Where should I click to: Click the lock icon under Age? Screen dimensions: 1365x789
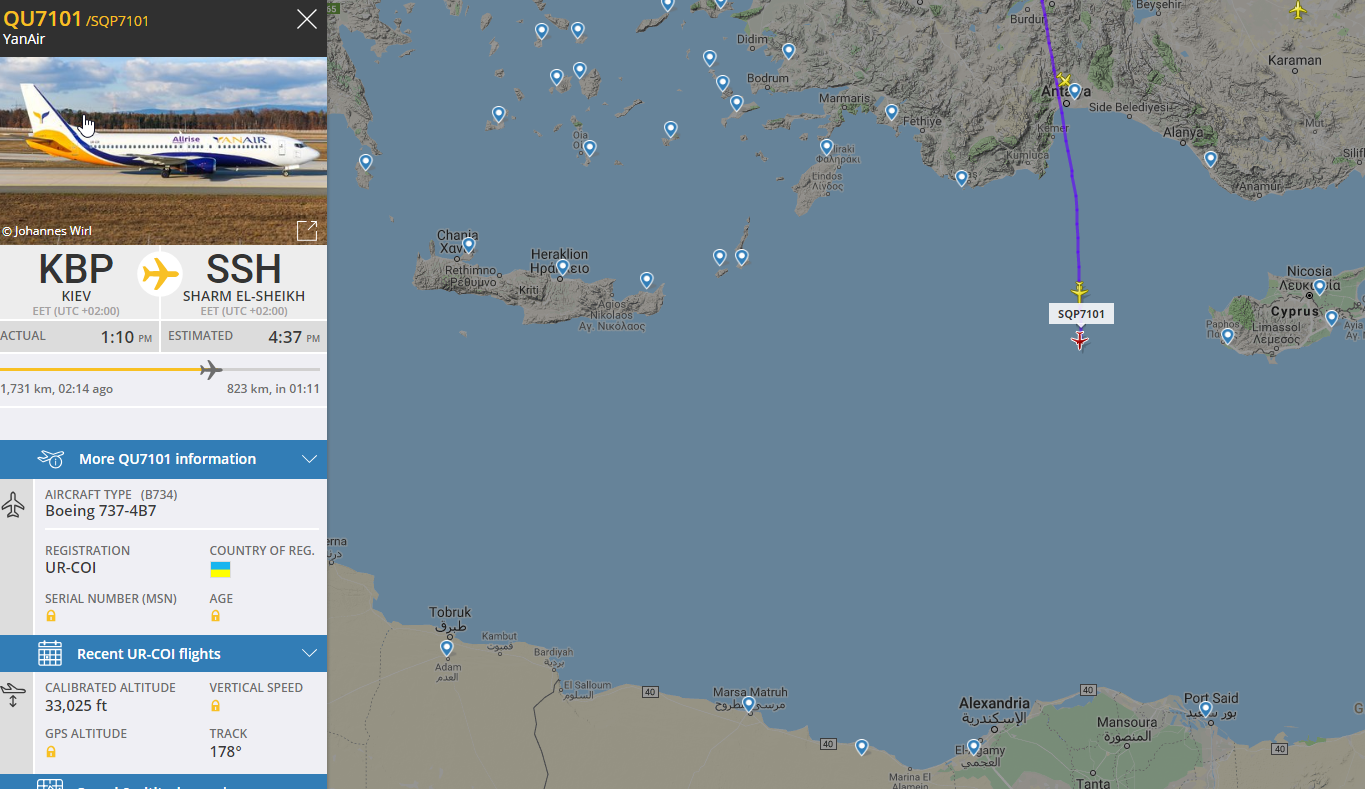click(215, 616)
